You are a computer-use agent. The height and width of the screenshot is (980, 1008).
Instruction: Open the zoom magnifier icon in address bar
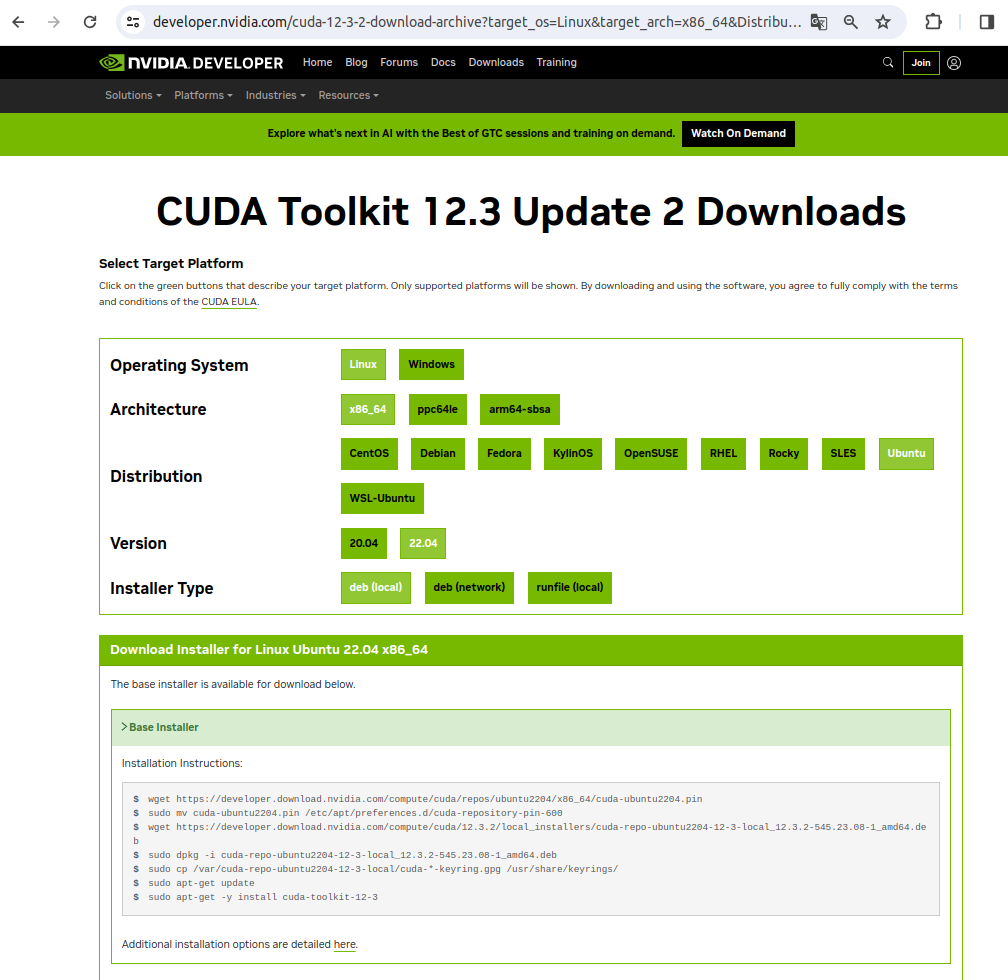coord(850,22)
